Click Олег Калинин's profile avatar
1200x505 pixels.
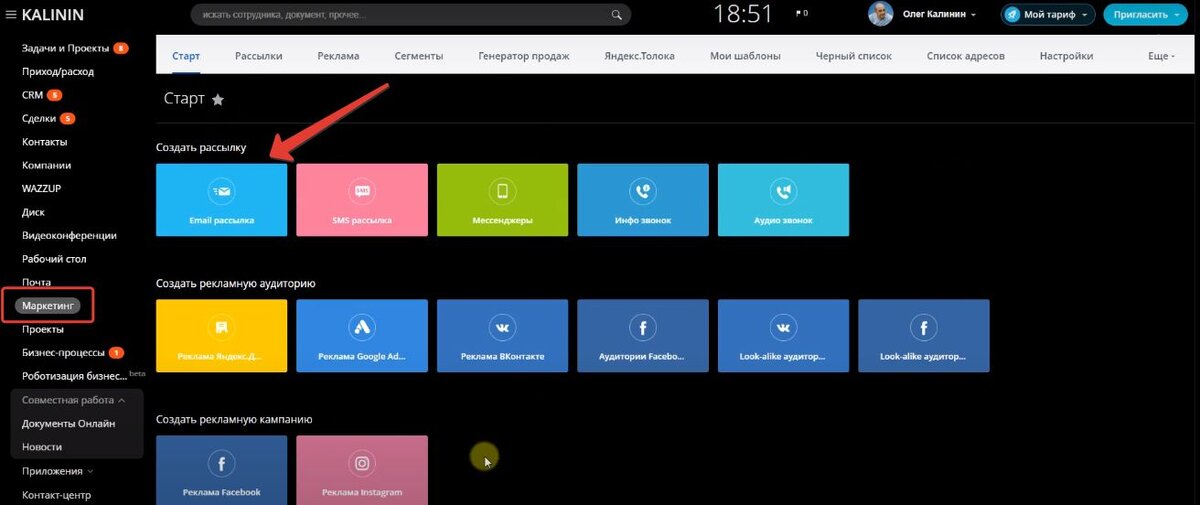(880, 14)
